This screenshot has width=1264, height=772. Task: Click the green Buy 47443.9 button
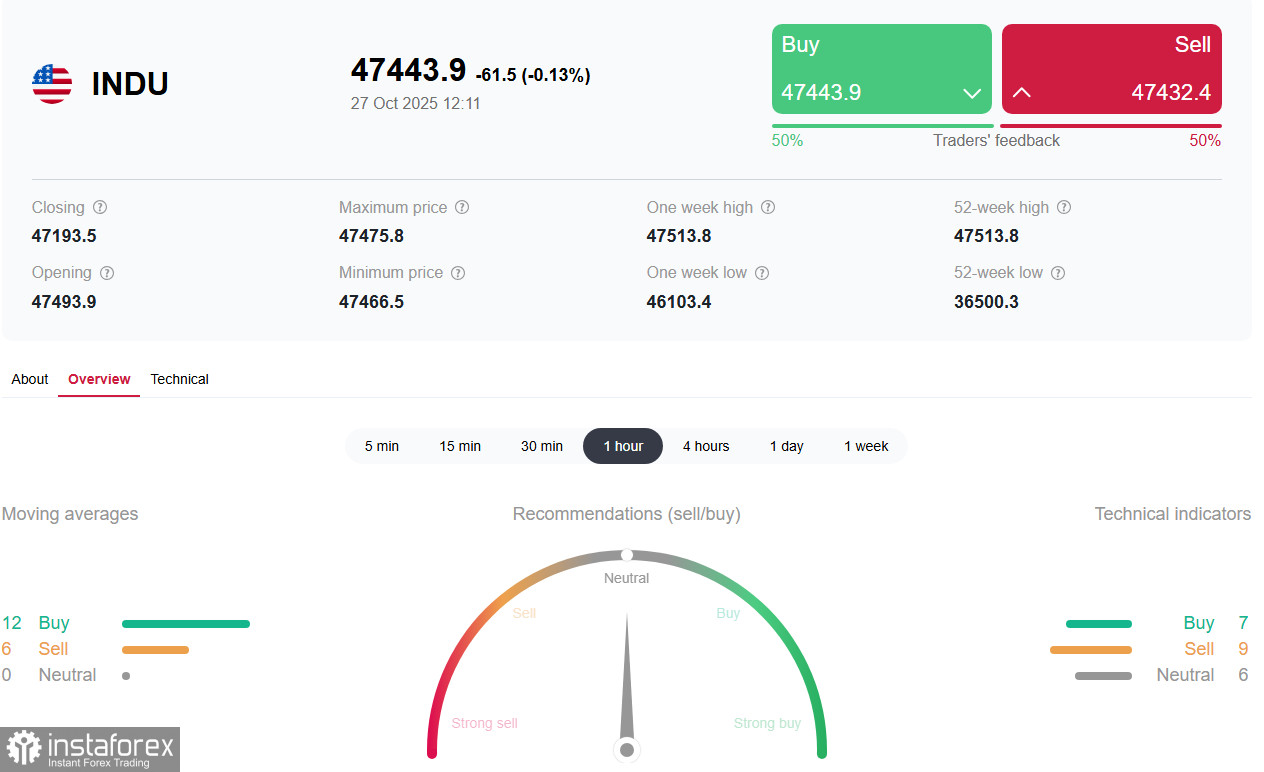pyautogui.click(x=882, y=69)
